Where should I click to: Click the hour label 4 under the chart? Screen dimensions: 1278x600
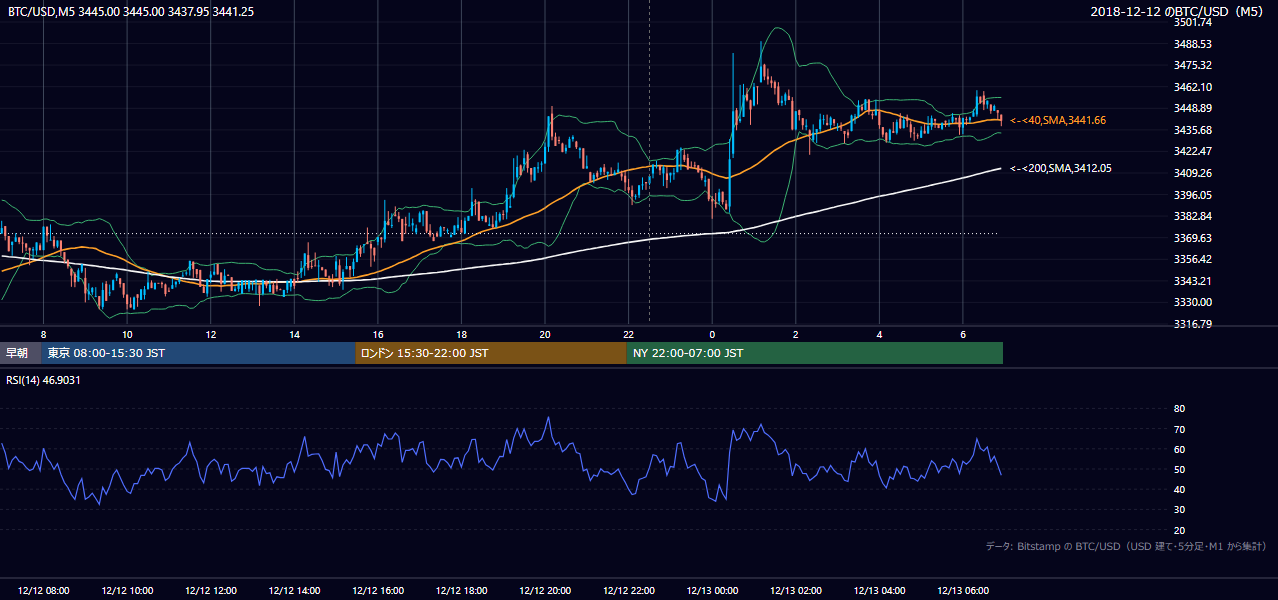879,334
